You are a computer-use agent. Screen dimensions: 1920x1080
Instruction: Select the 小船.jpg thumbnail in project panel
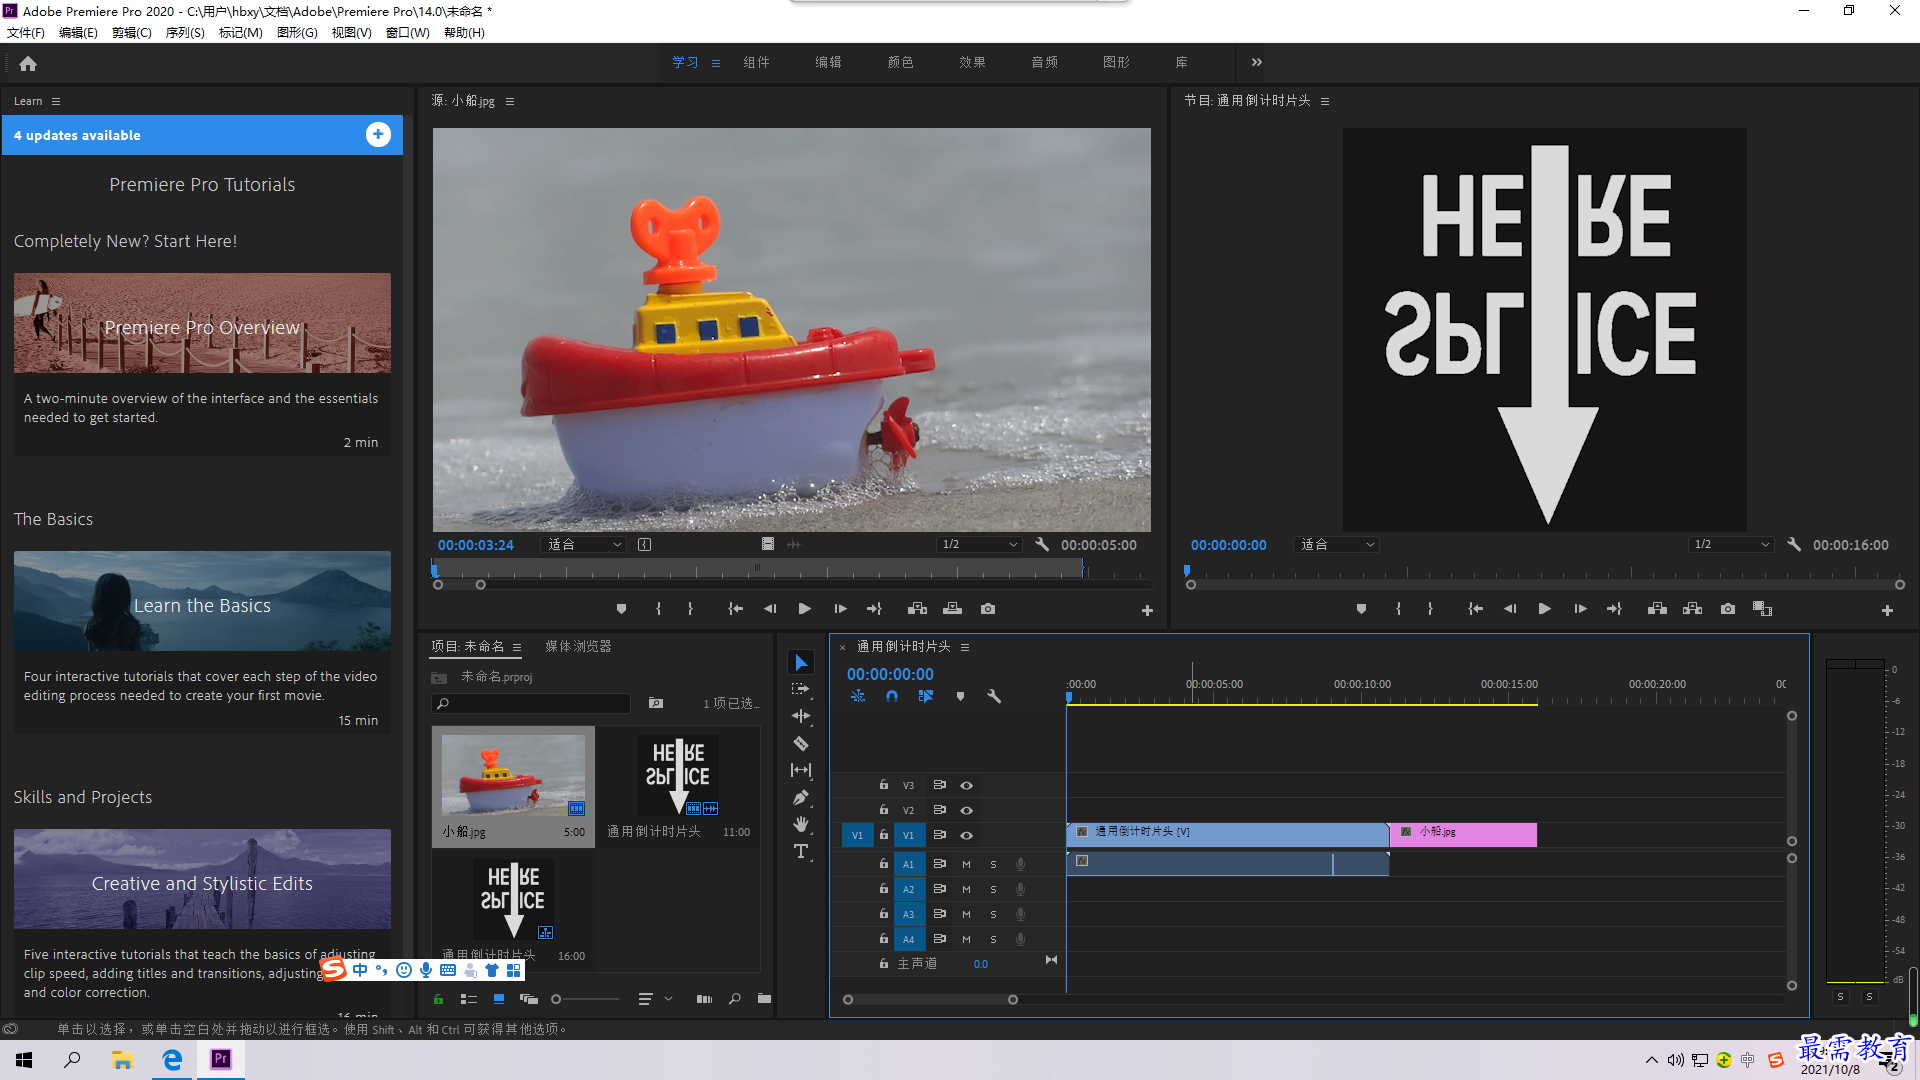pos(513,777)
